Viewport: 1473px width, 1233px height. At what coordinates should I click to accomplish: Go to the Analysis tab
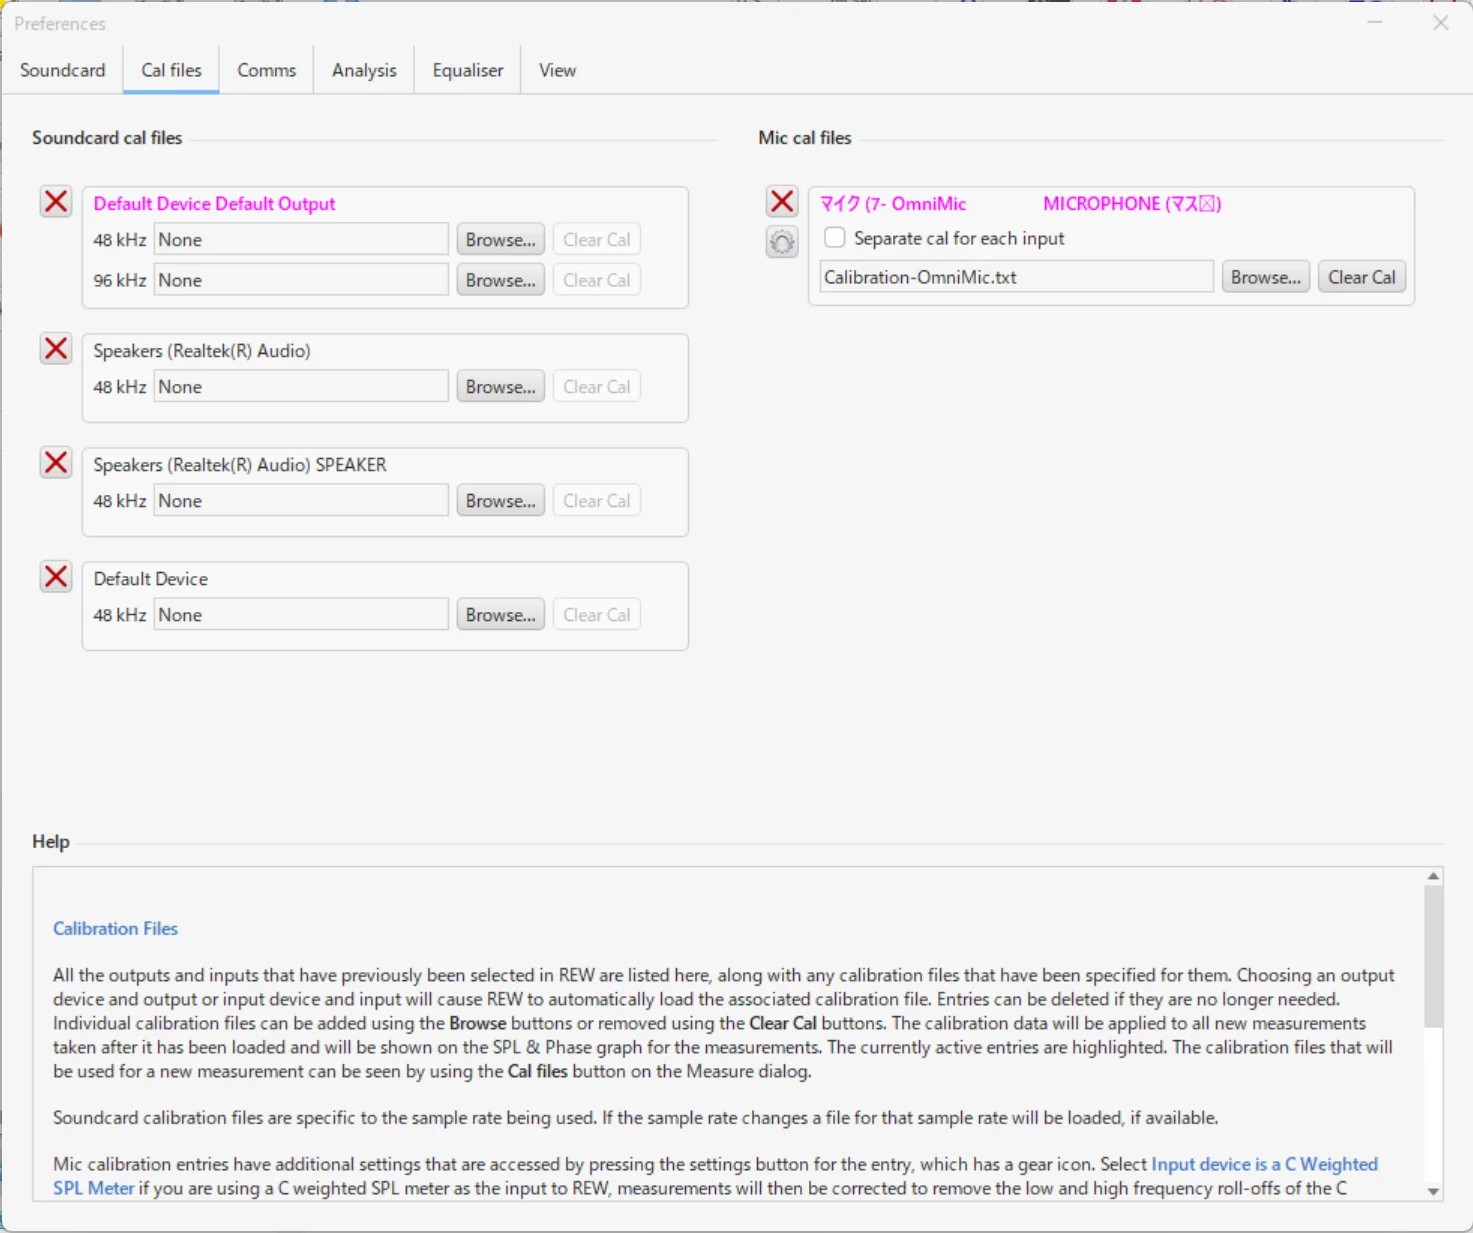[364, 70]
